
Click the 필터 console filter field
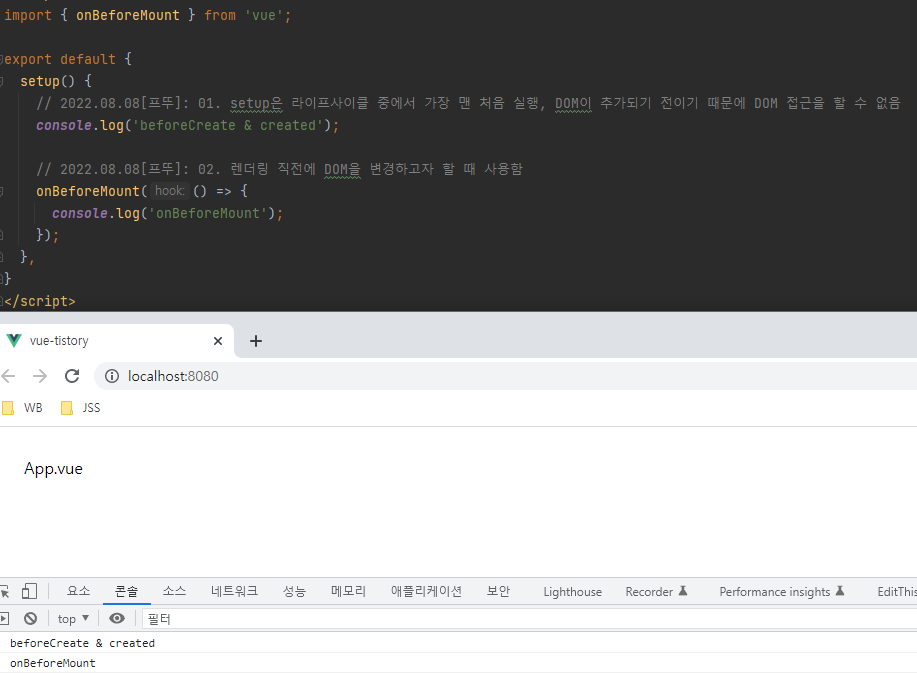pos(529,619)
